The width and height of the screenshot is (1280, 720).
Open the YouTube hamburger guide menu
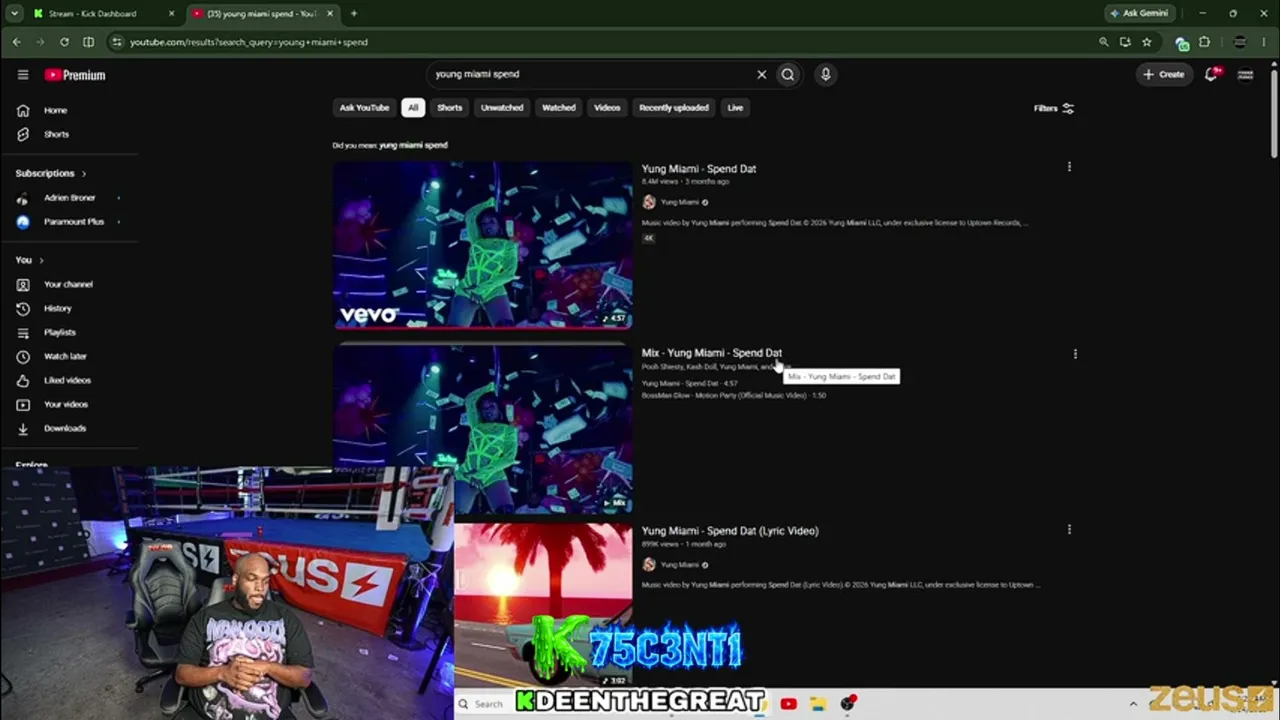tap(23, 75)
